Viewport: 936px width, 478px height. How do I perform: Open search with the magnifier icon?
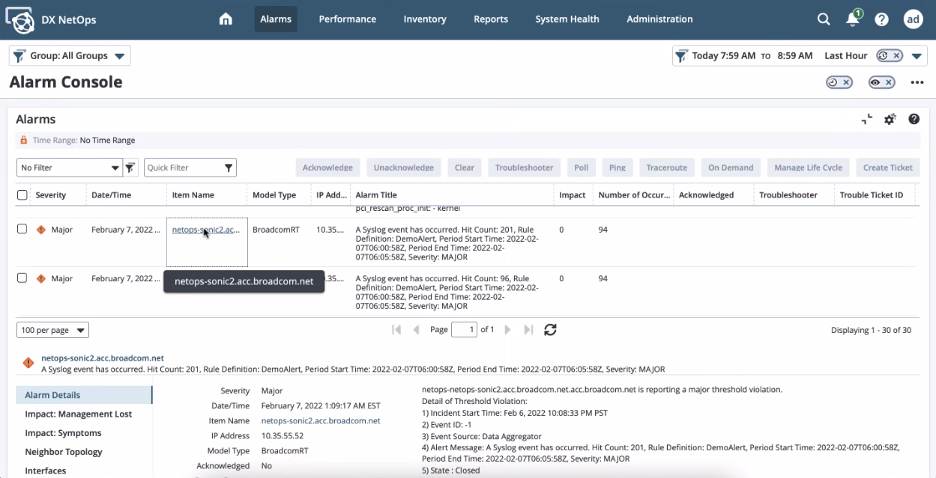(823, 19)
